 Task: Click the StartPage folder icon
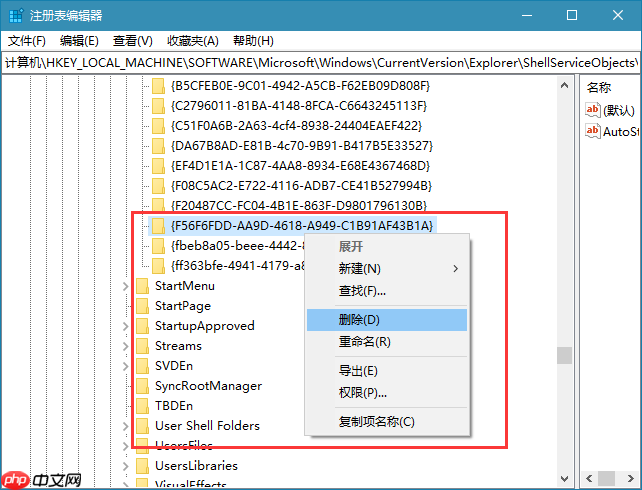[x=142, y=306]
